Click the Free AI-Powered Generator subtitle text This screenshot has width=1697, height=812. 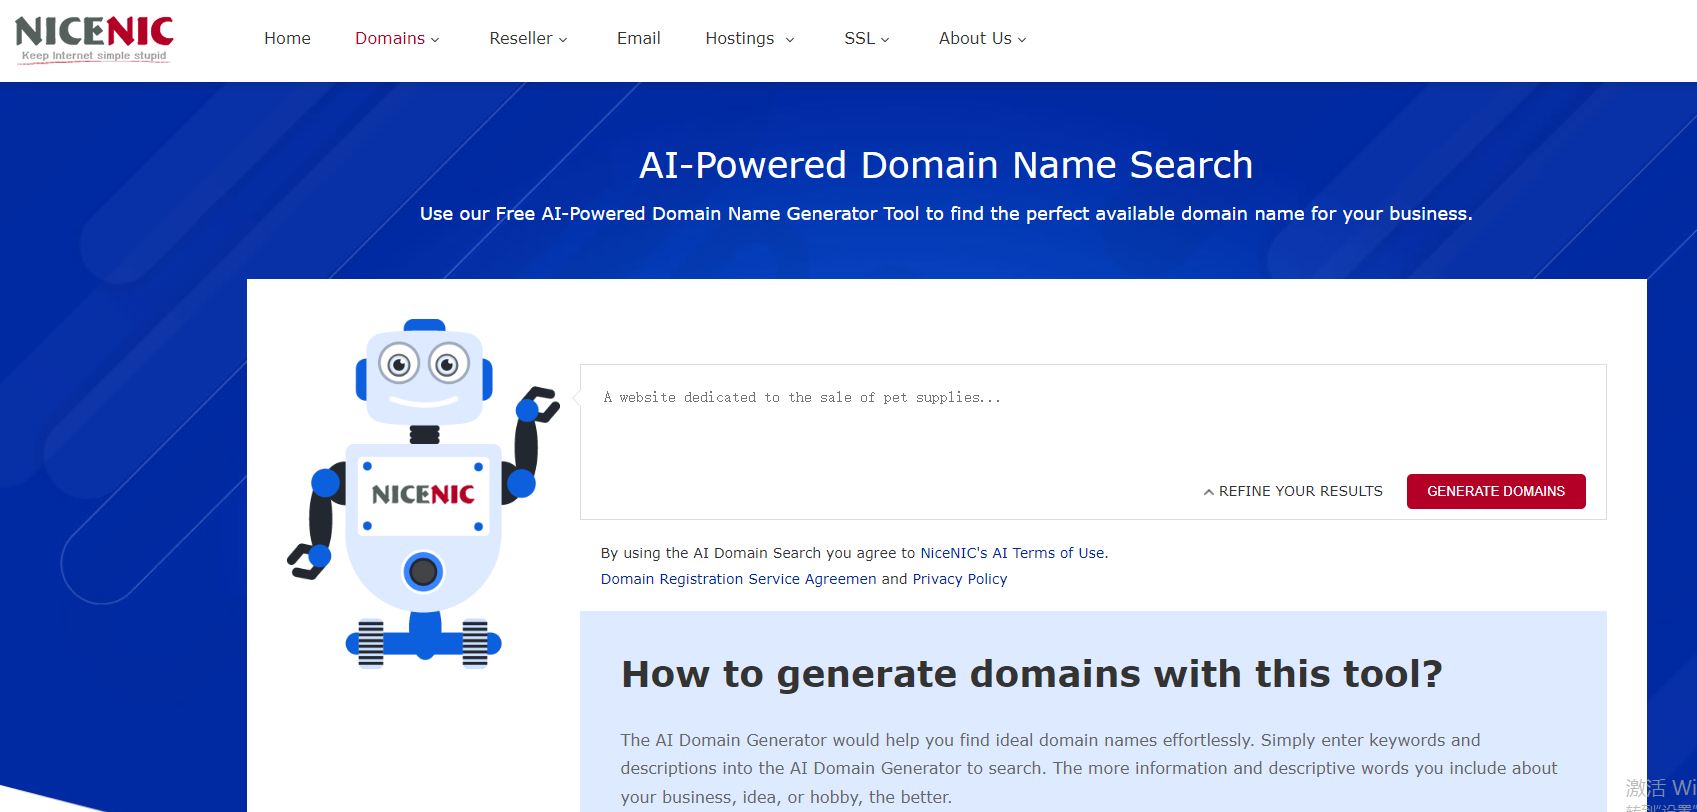coord(946,214)
